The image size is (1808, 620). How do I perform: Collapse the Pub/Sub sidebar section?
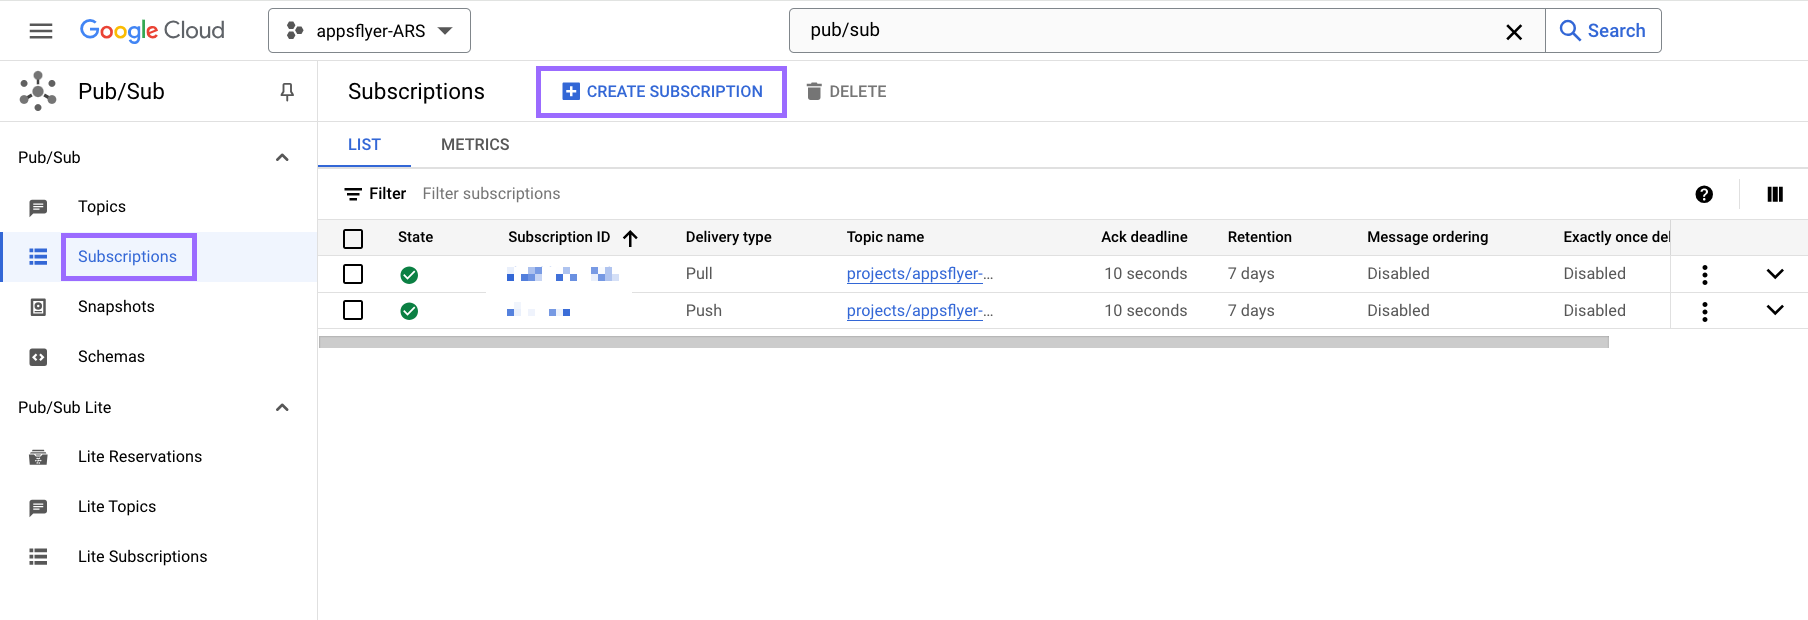(282, 158)
